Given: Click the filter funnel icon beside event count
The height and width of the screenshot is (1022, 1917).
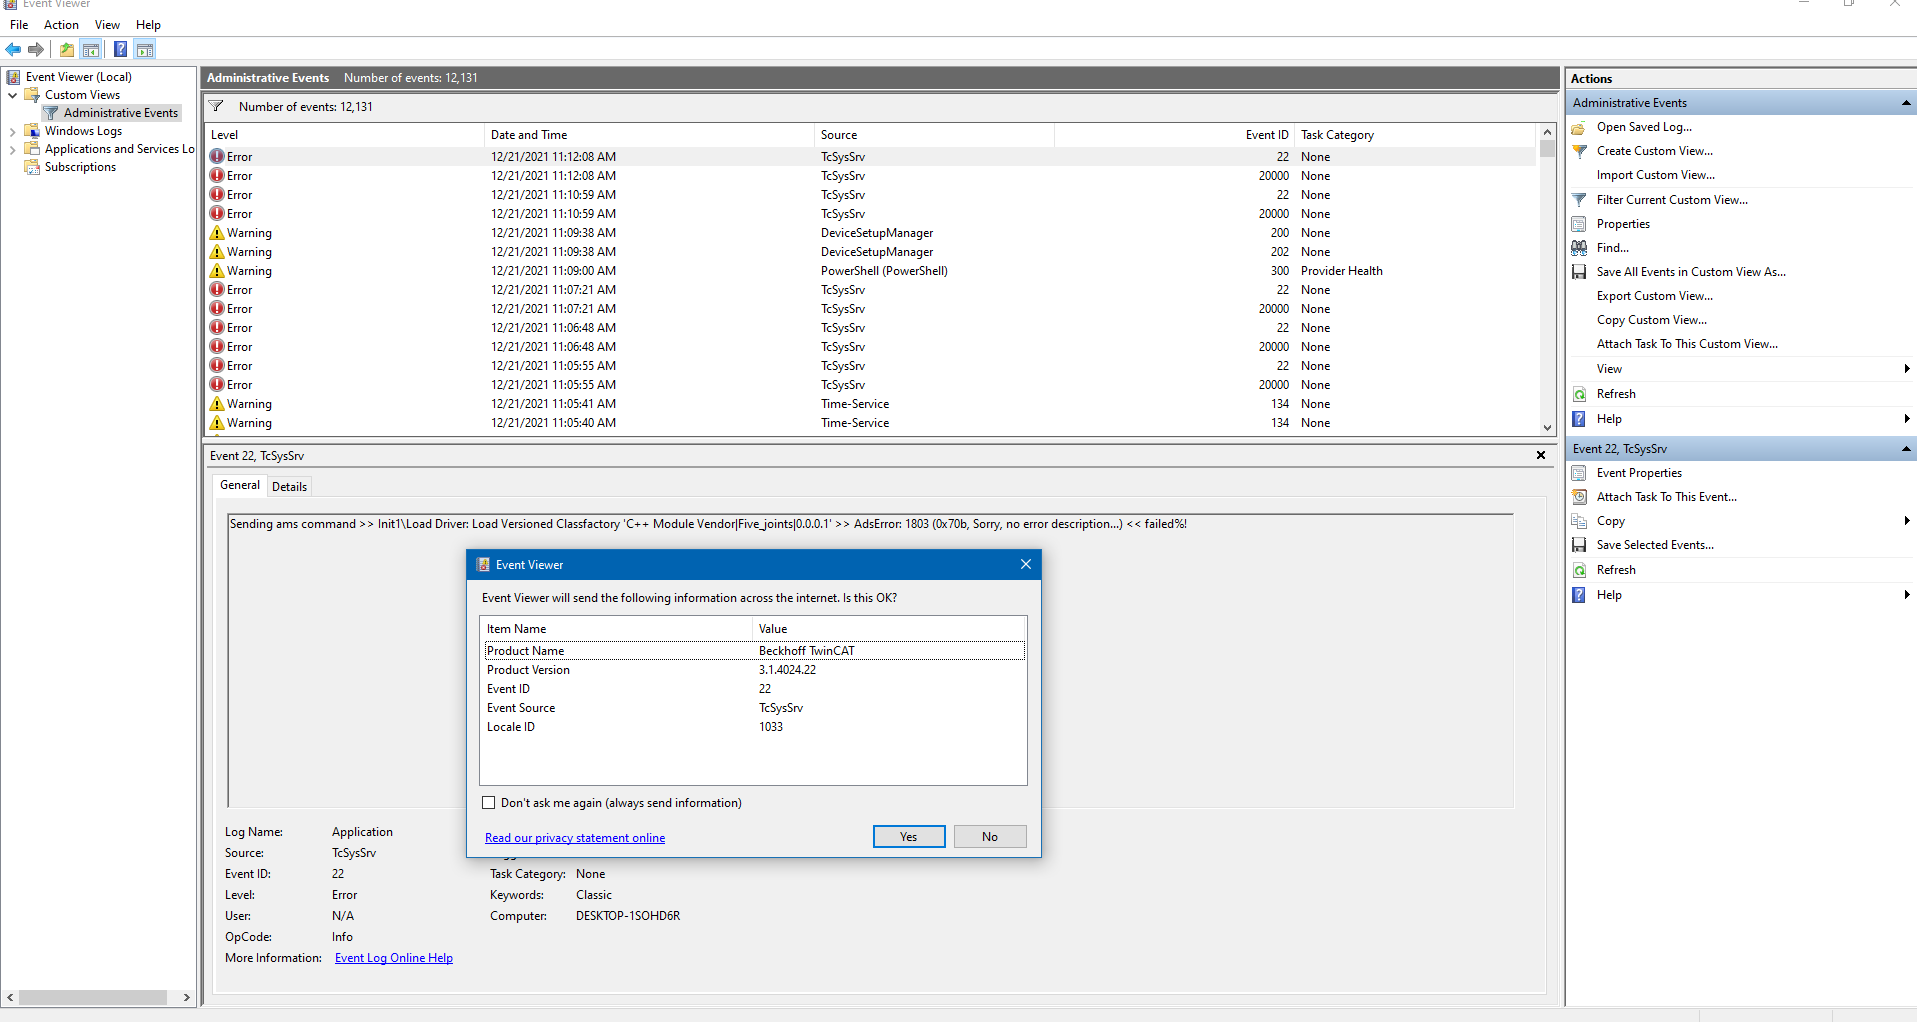Looking at the screenshot, I should point(216,106).
